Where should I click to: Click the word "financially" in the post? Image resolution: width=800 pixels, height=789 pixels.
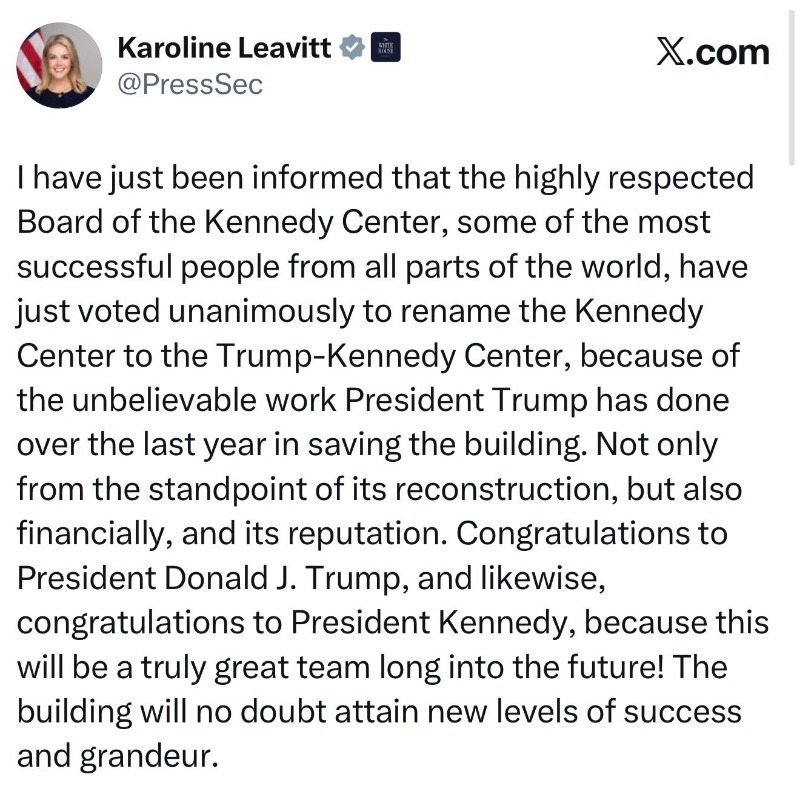[x=94, y=533]
